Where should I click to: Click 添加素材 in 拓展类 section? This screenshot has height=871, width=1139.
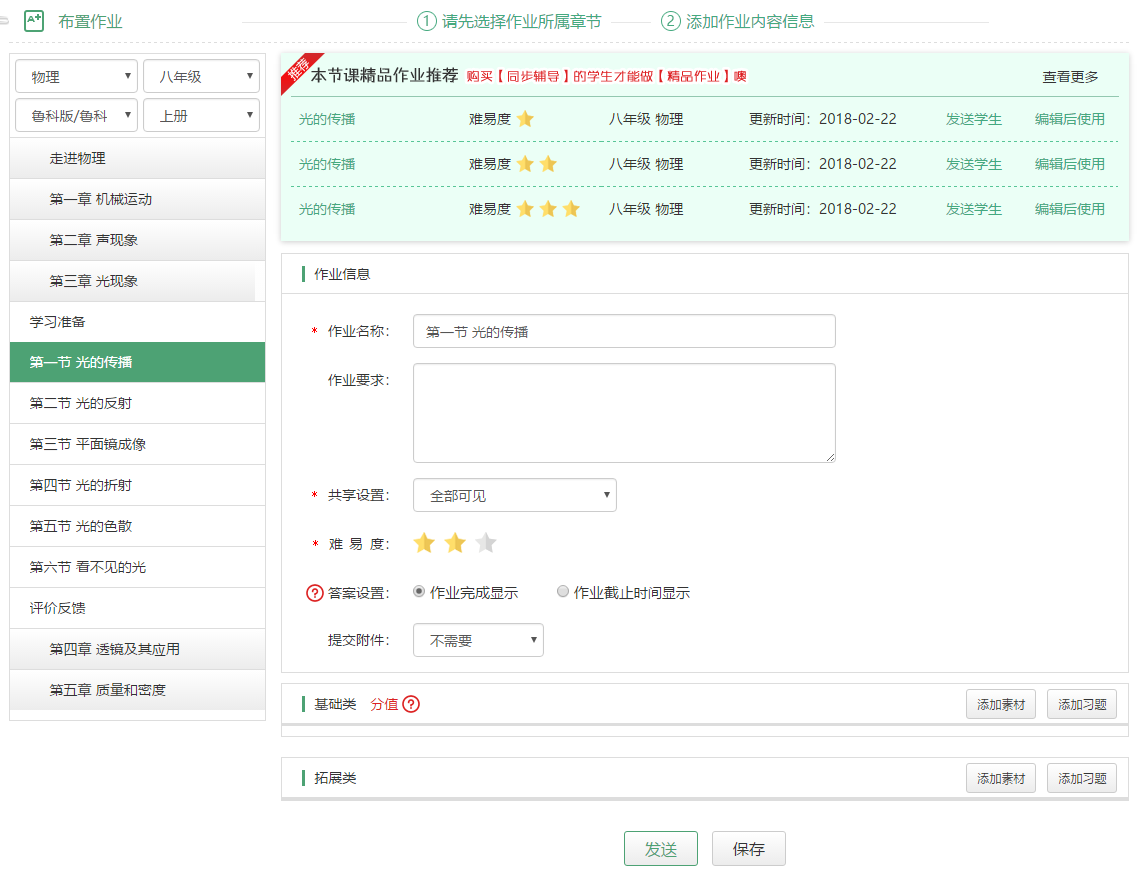pyautogui.click(x=1000, y=778)
